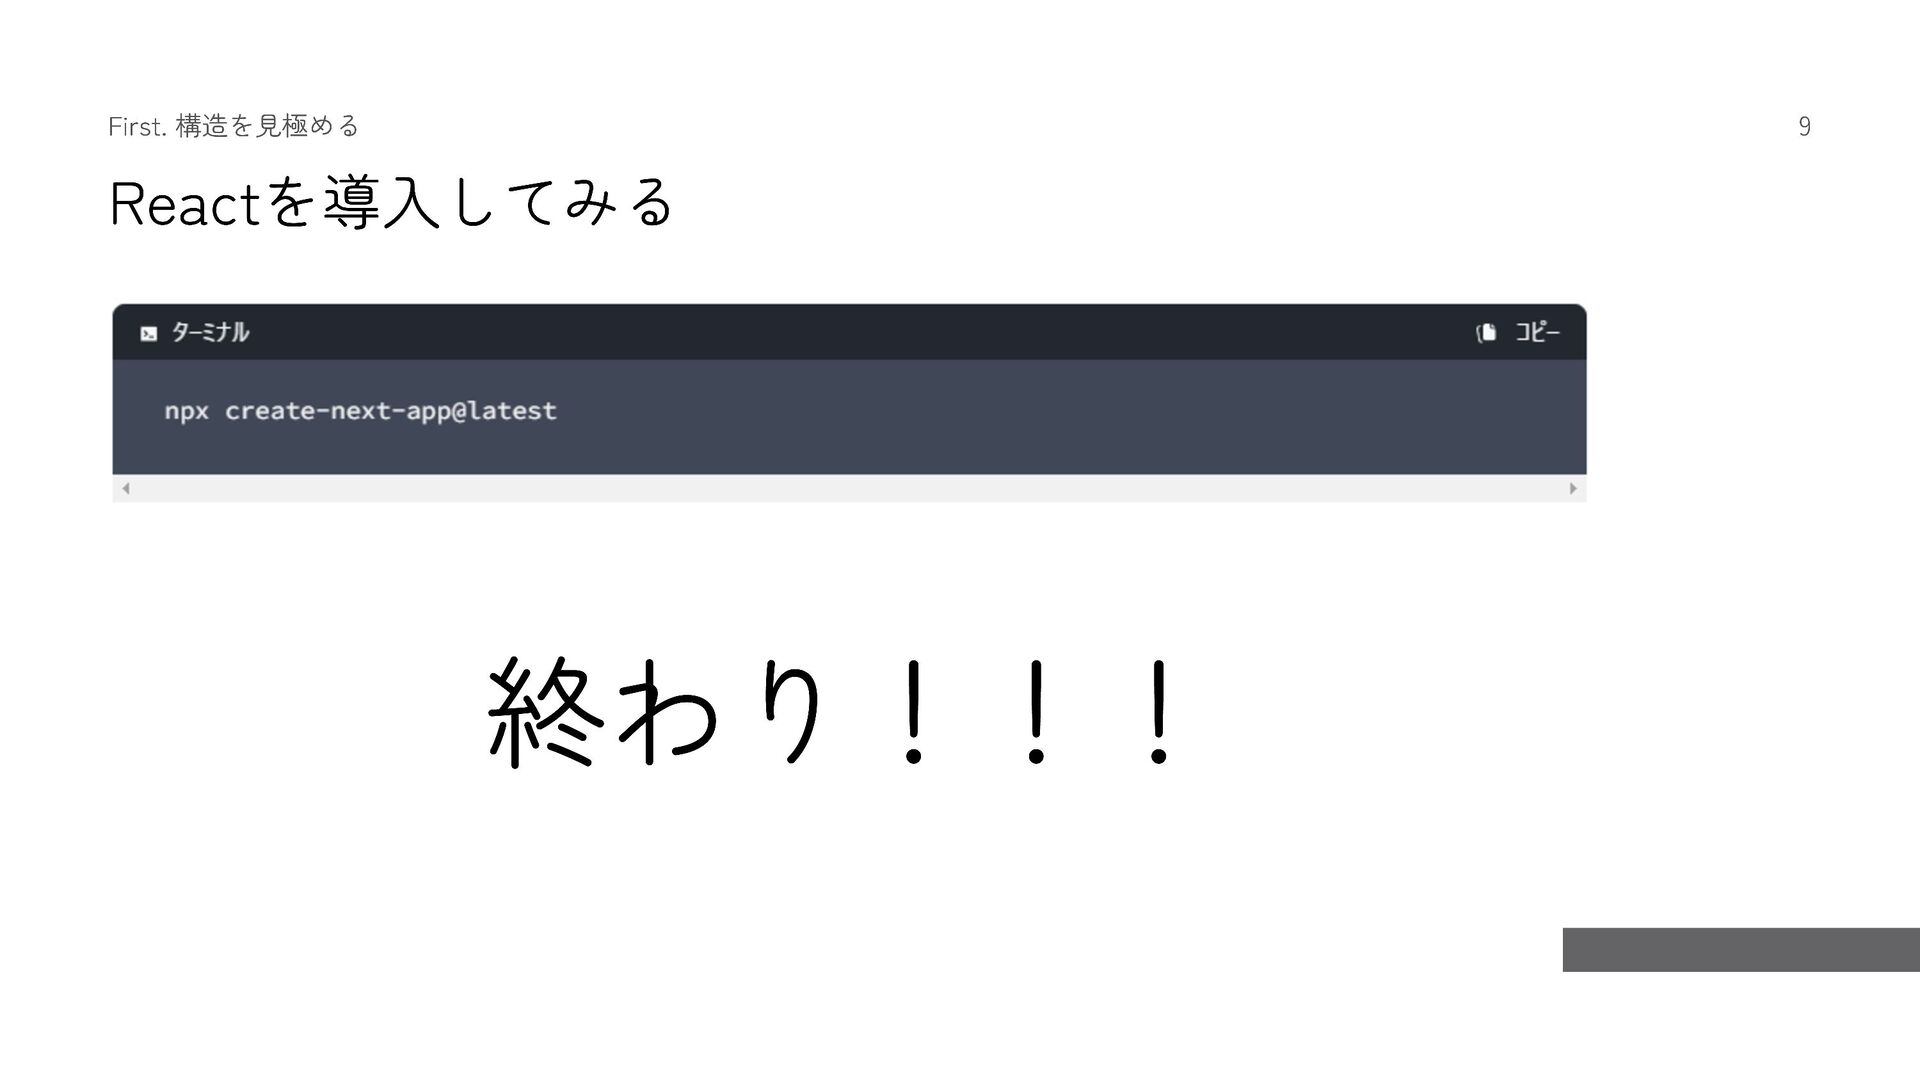Click the コピー button label

[1537, 332]
